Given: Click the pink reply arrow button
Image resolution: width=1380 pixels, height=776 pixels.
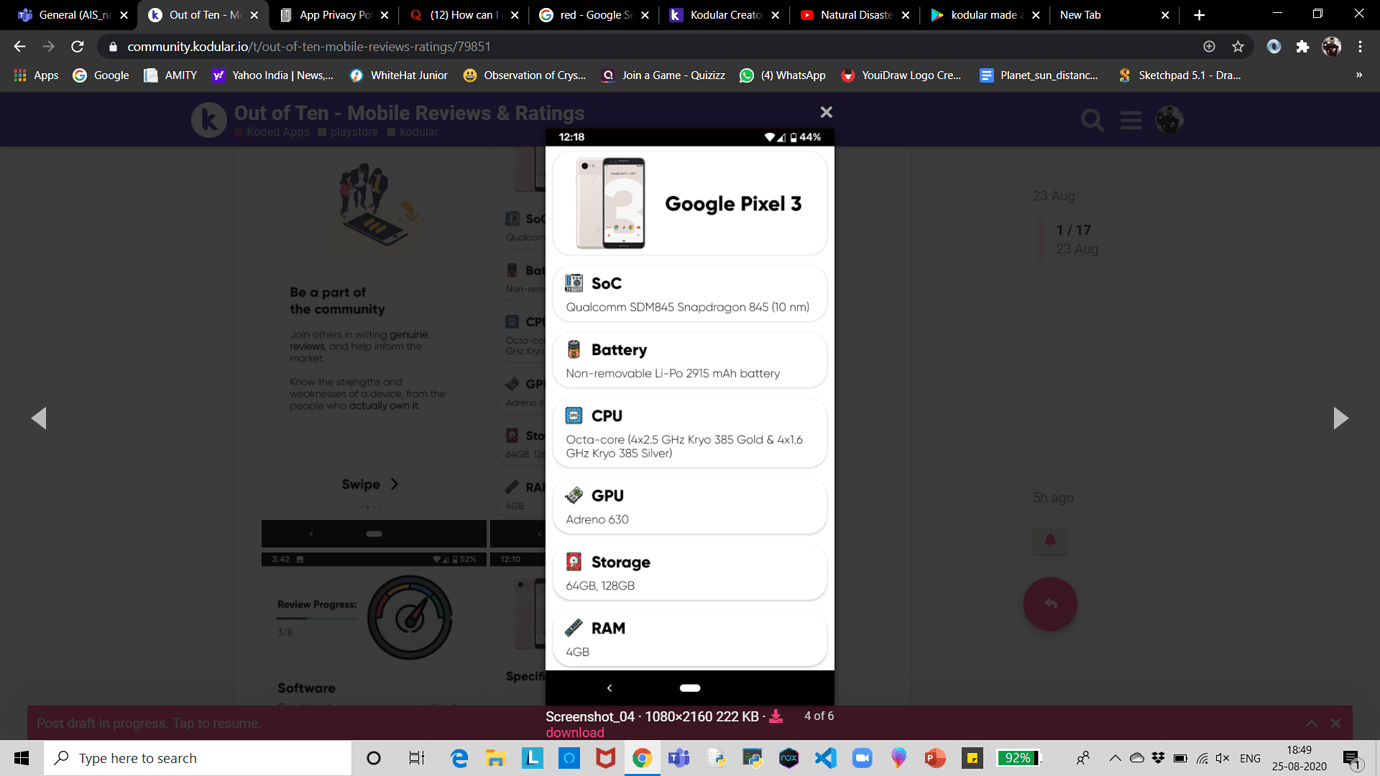Looking at the screenshot, I should point(1050,604).
